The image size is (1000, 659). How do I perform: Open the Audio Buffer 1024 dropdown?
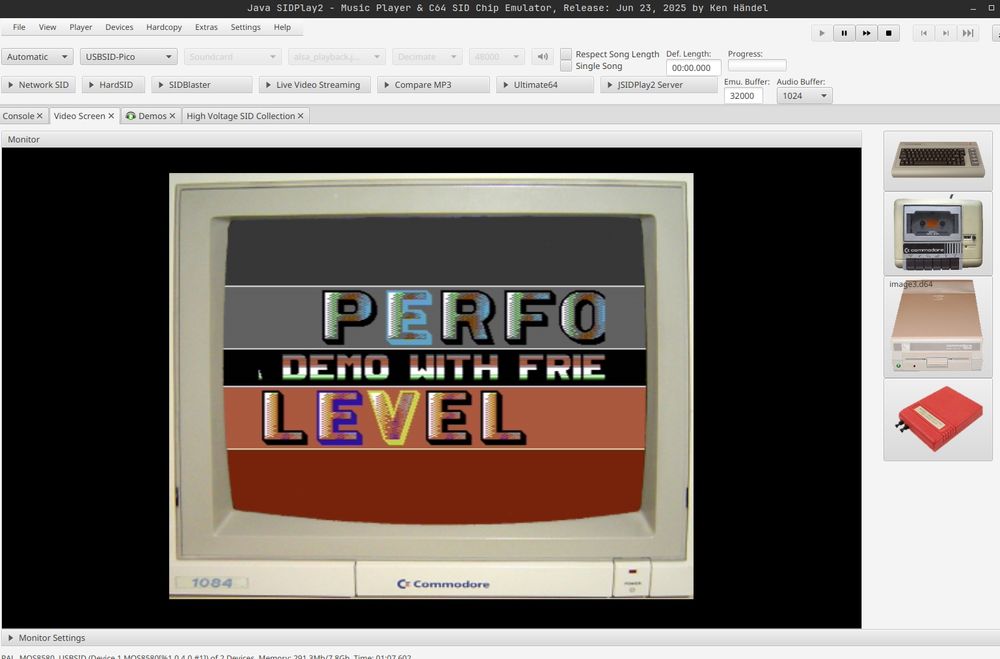pos(804,96)
